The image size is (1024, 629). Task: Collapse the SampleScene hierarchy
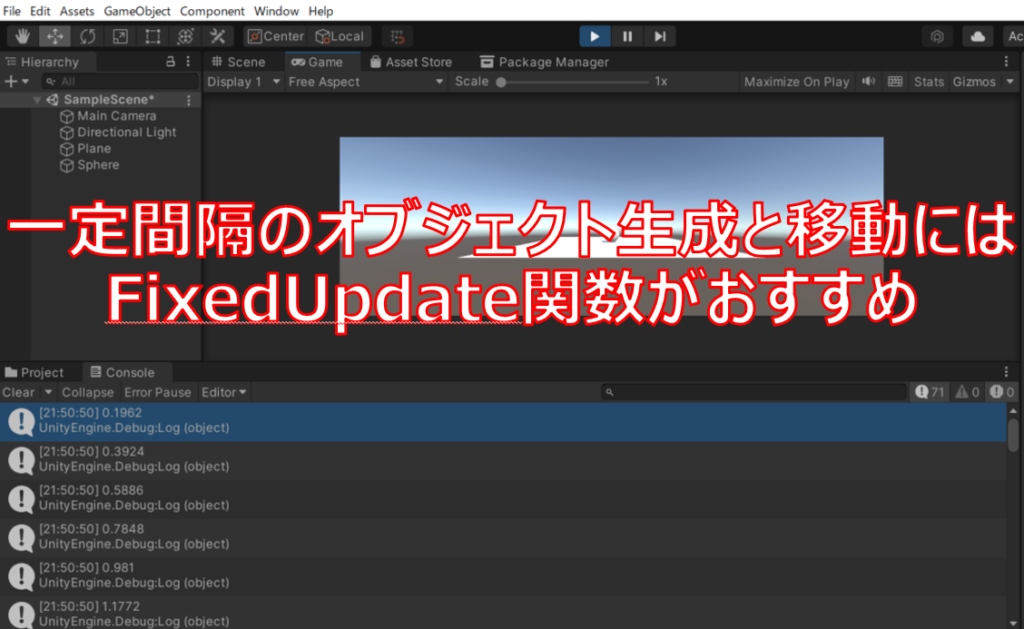click(36, 99)
